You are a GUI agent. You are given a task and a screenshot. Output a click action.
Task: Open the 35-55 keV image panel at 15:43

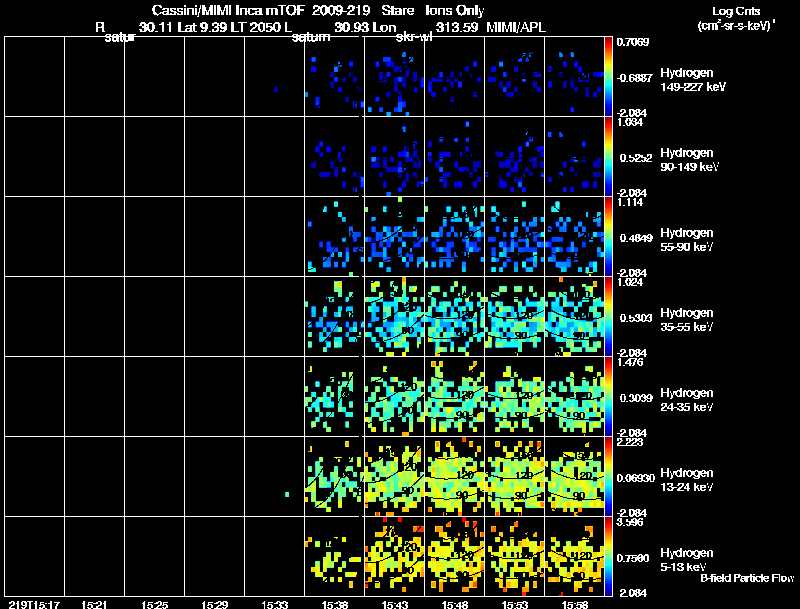pos(394,316)
